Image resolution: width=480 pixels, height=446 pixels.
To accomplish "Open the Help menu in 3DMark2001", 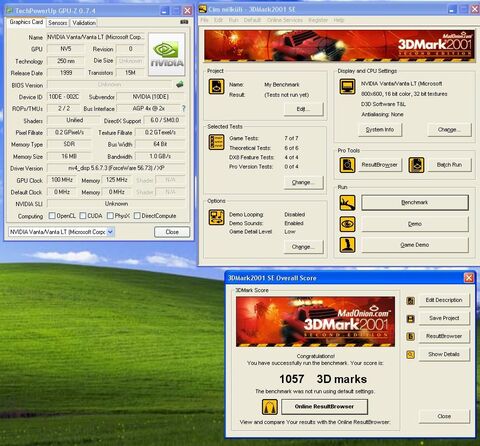I will 339,20.
